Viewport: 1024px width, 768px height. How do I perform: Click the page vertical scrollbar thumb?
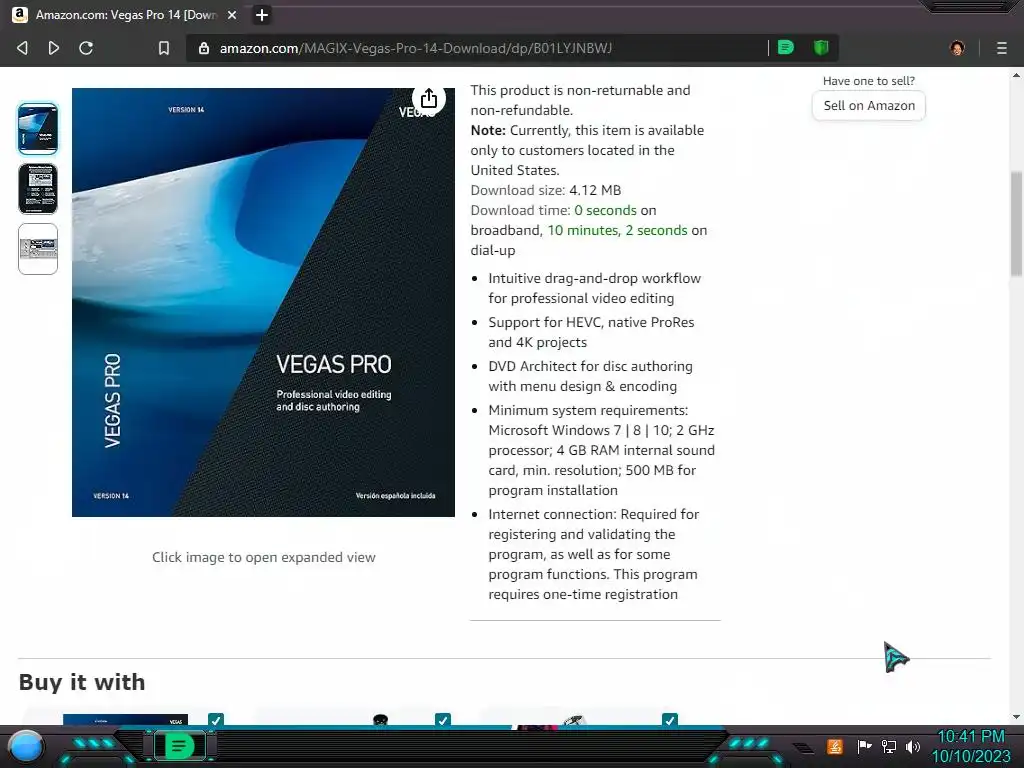point(1016,223)
